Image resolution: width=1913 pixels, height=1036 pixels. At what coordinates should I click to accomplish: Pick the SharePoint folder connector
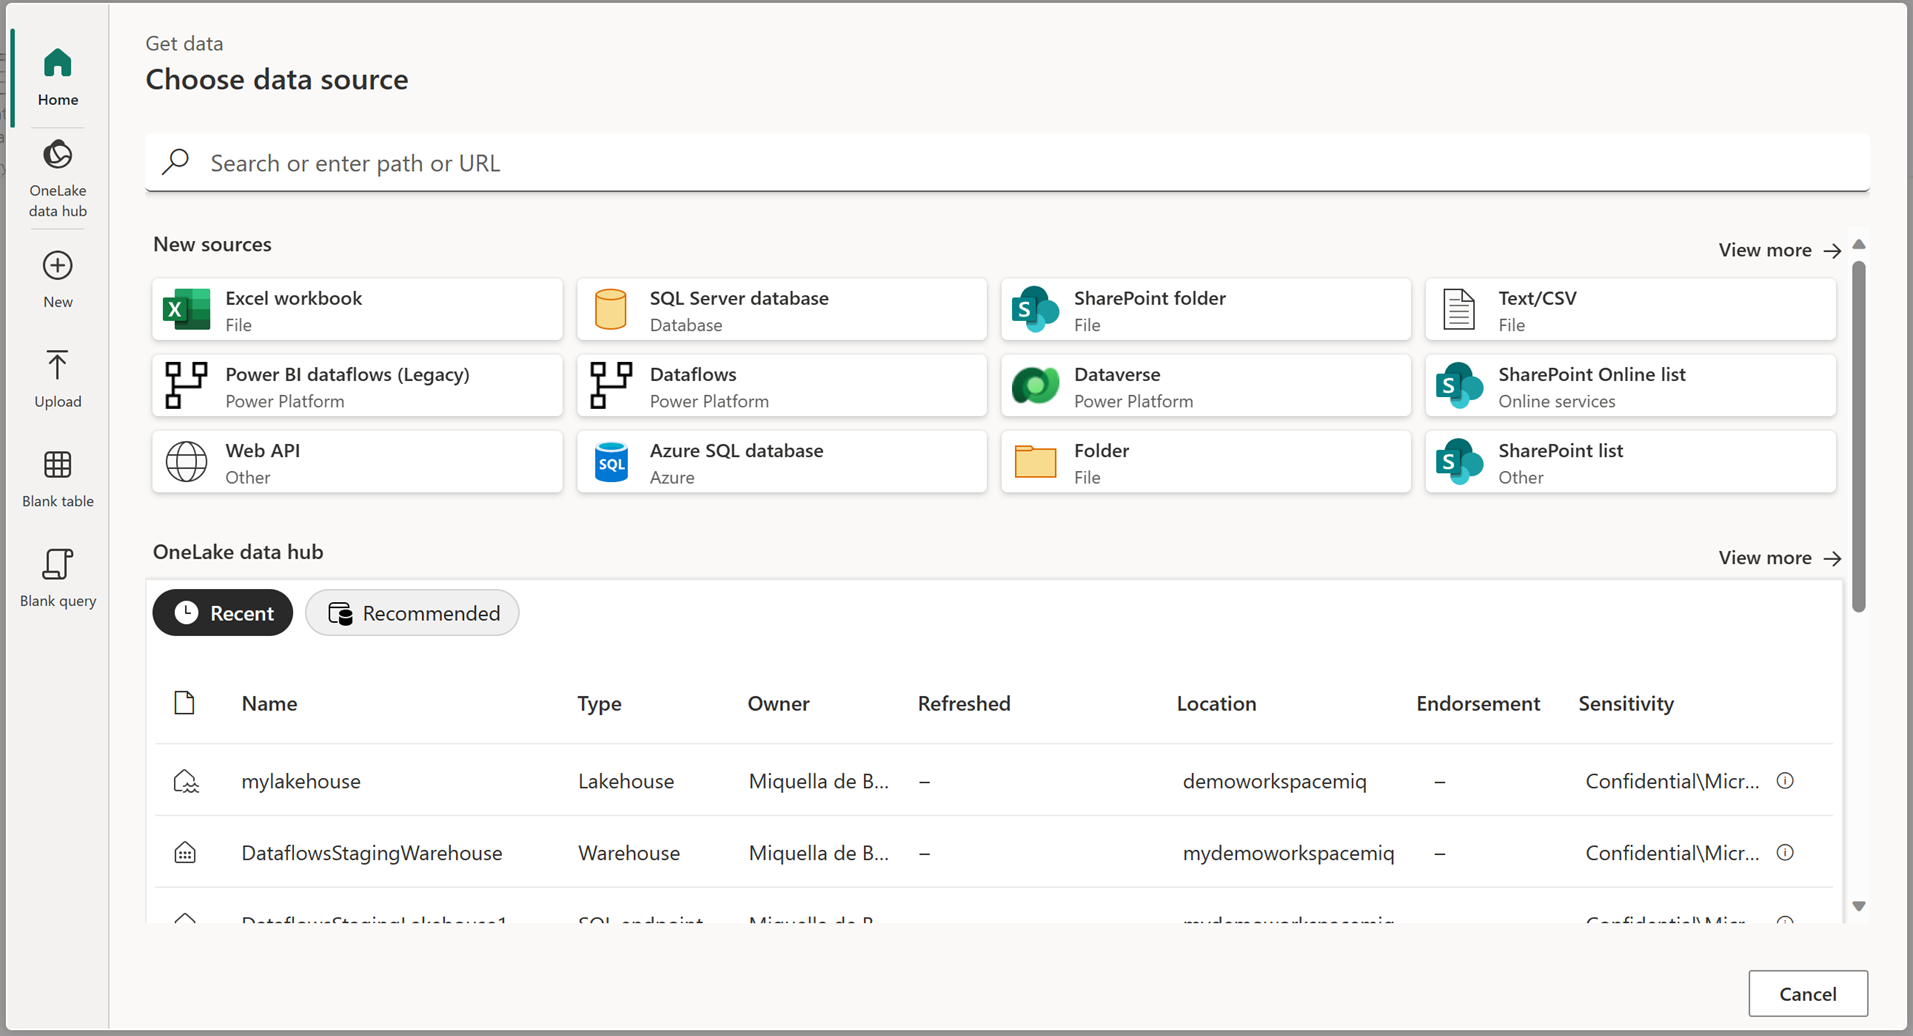pos(1204,309)
